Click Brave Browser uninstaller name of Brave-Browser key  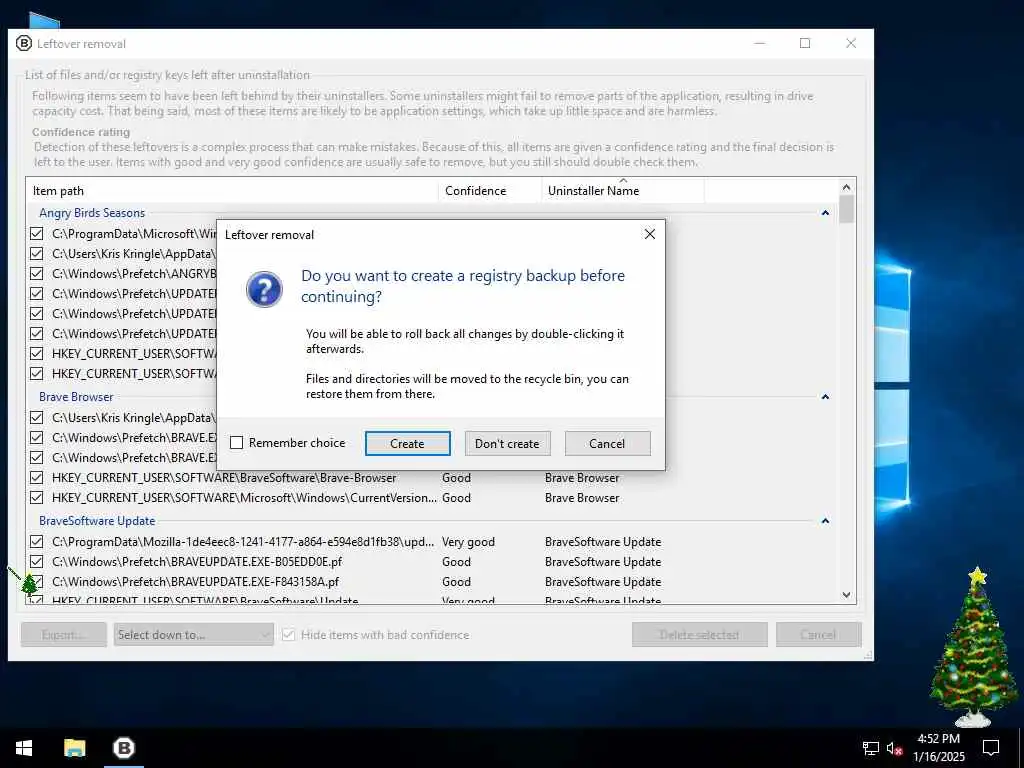tap(582, 478)
